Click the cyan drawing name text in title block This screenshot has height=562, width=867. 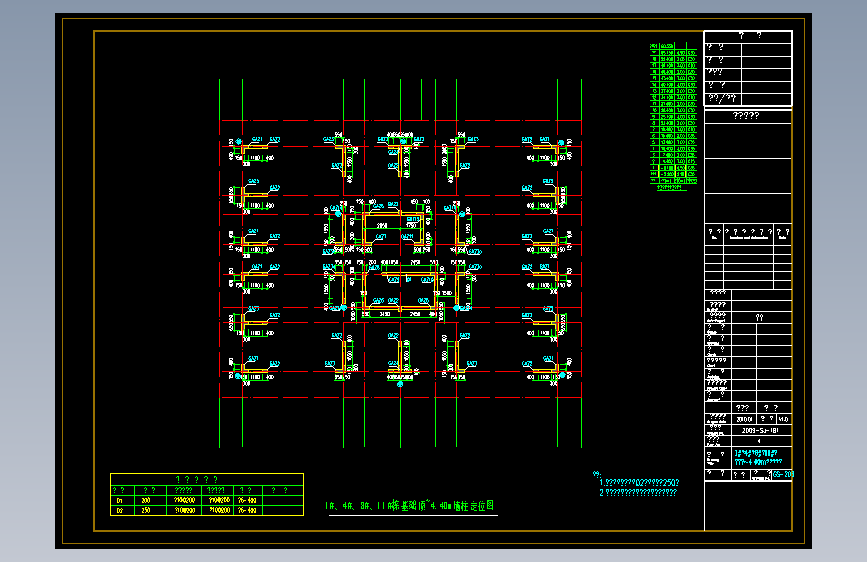tap(758, 457)
